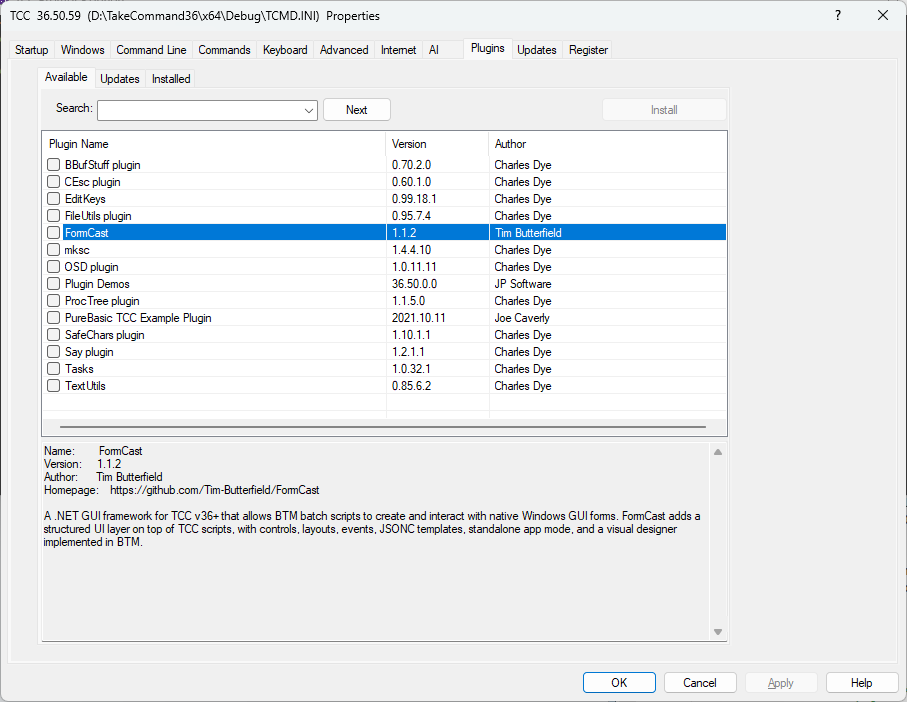Check the FormCast plugin checkbox
This screenshot has height=702, width=907.
click(x=53, y=232)
